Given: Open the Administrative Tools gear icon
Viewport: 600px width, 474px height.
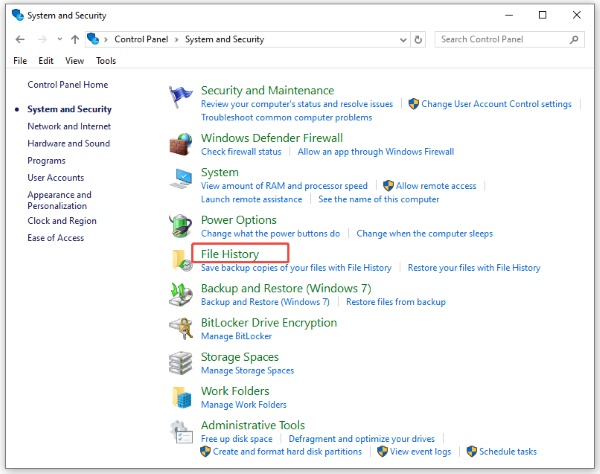Looking at the screenshot, I should 181,432.
